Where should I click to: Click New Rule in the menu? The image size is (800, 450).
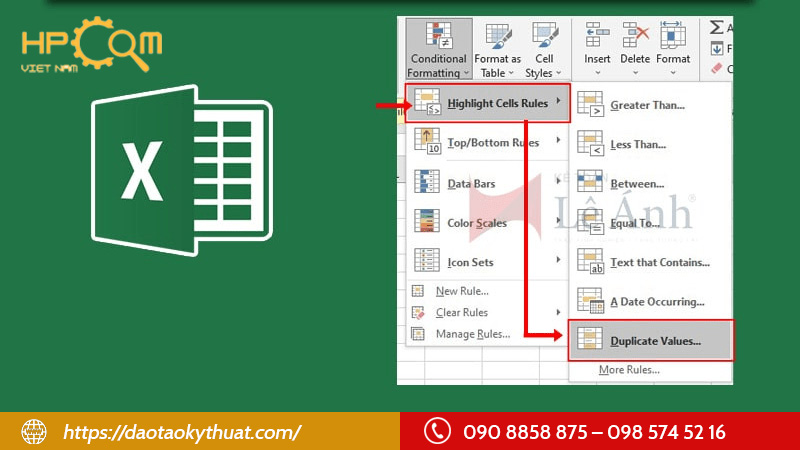pos(462,291)
